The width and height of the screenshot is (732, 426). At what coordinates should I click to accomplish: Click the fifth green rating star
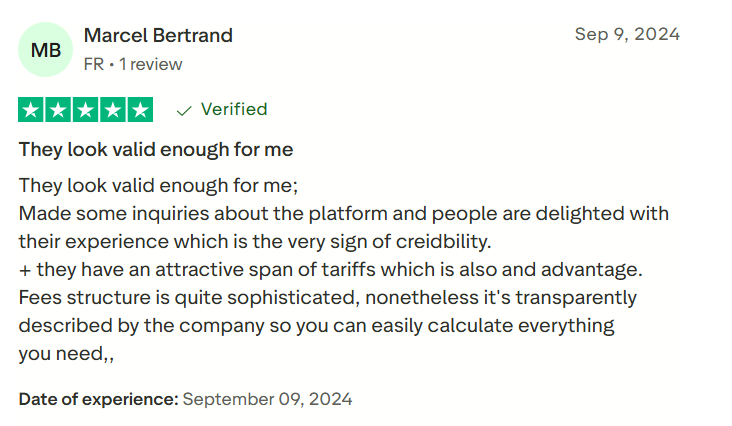click(140, 109)
